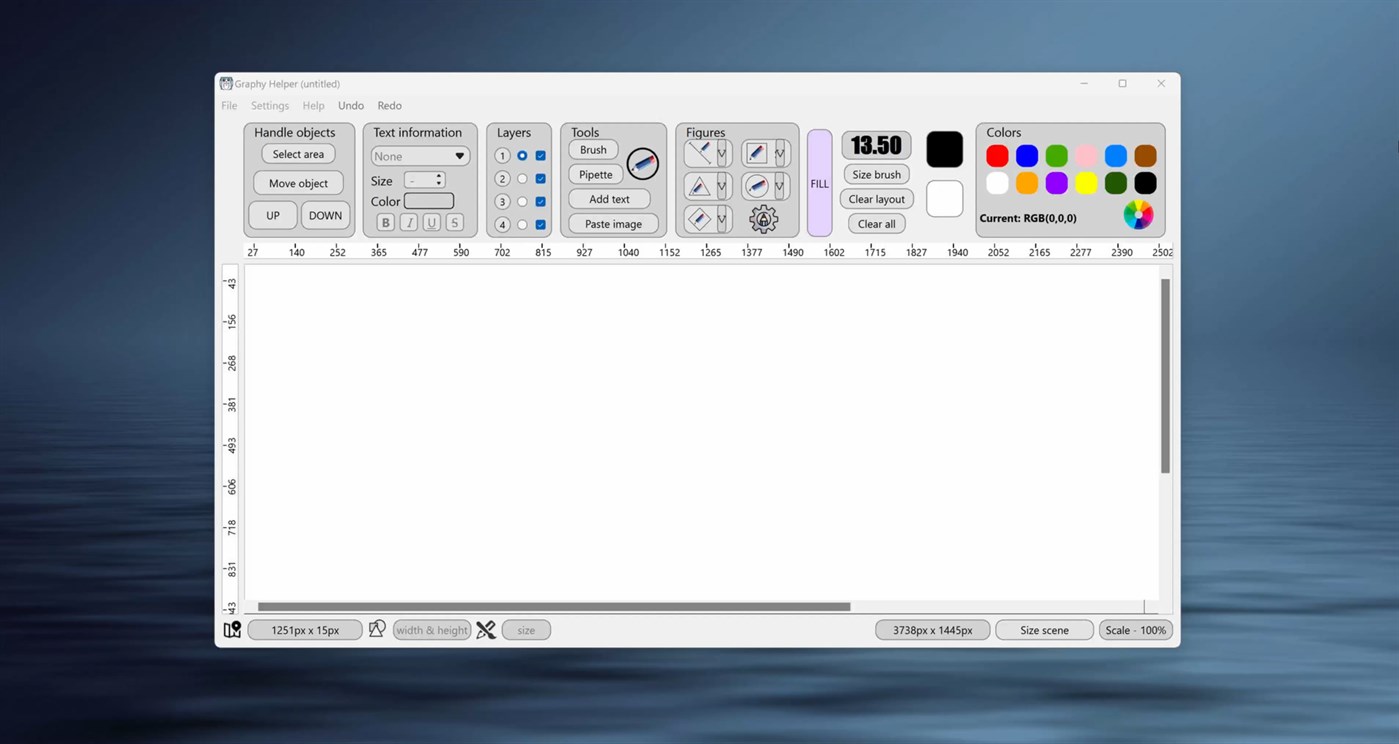
Task: Click the crossed pen and brush icon
Action: coord(486,629)
